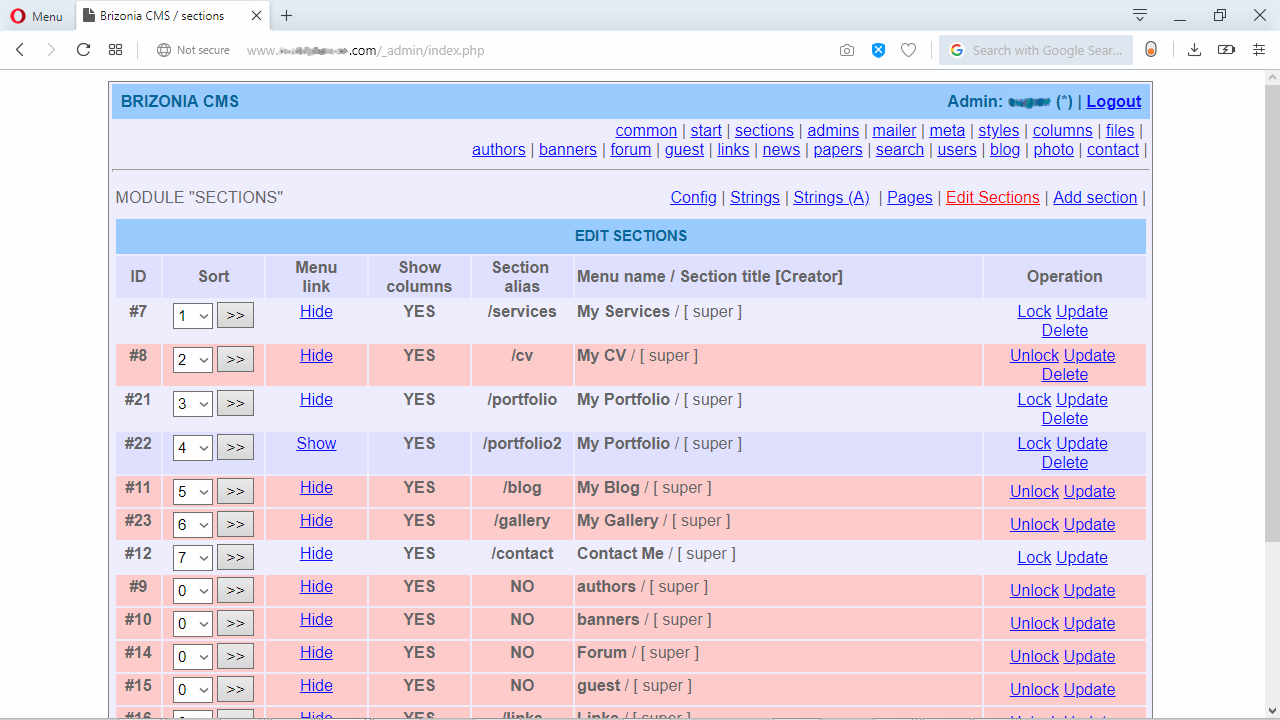The image size is (1280, 720).
Task: Click the 'BRIZONIA CMS' header text
Action: click(x=180, y=102)
